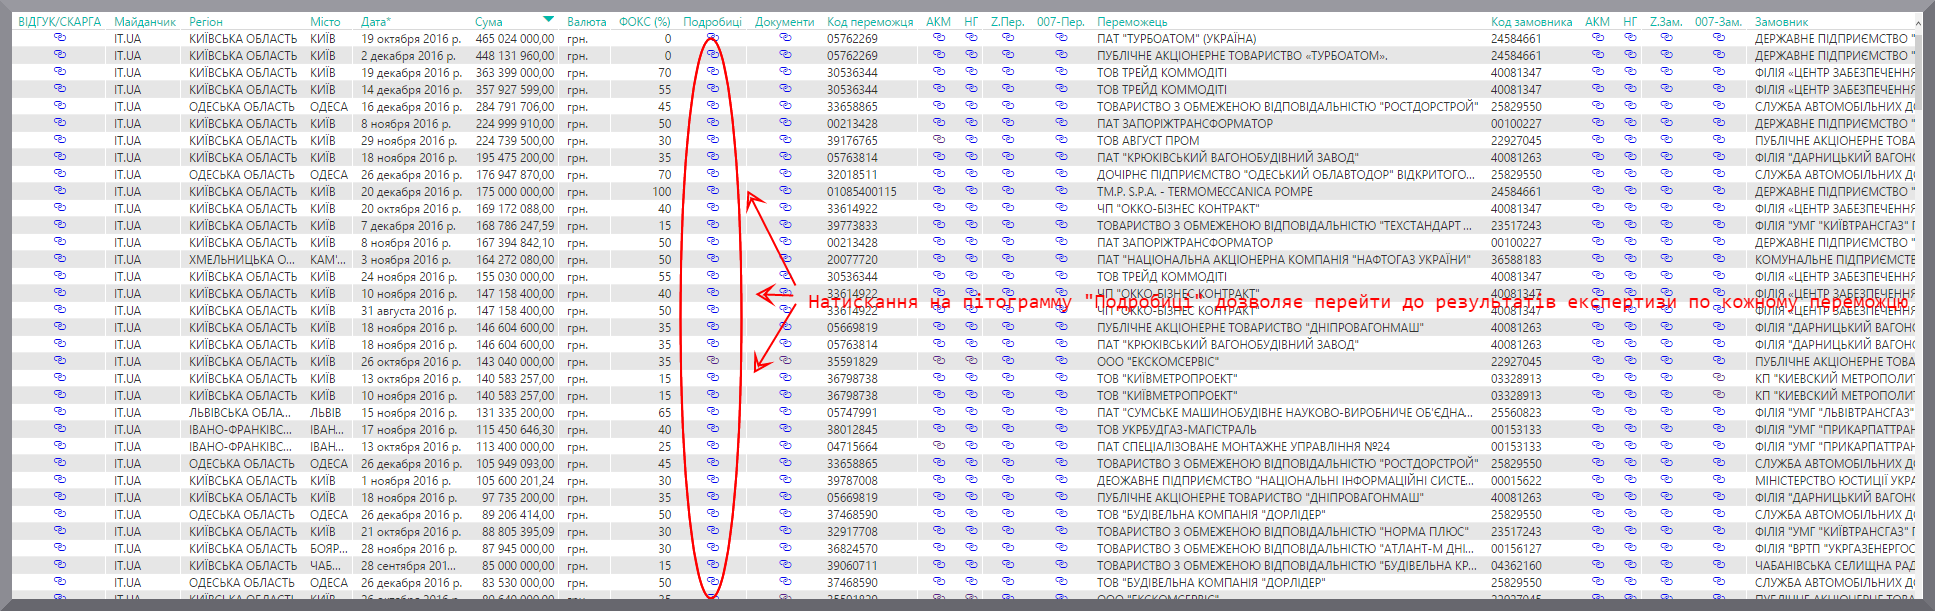Open Z.Зам. link for customer code 36588183

[1665, 259]
